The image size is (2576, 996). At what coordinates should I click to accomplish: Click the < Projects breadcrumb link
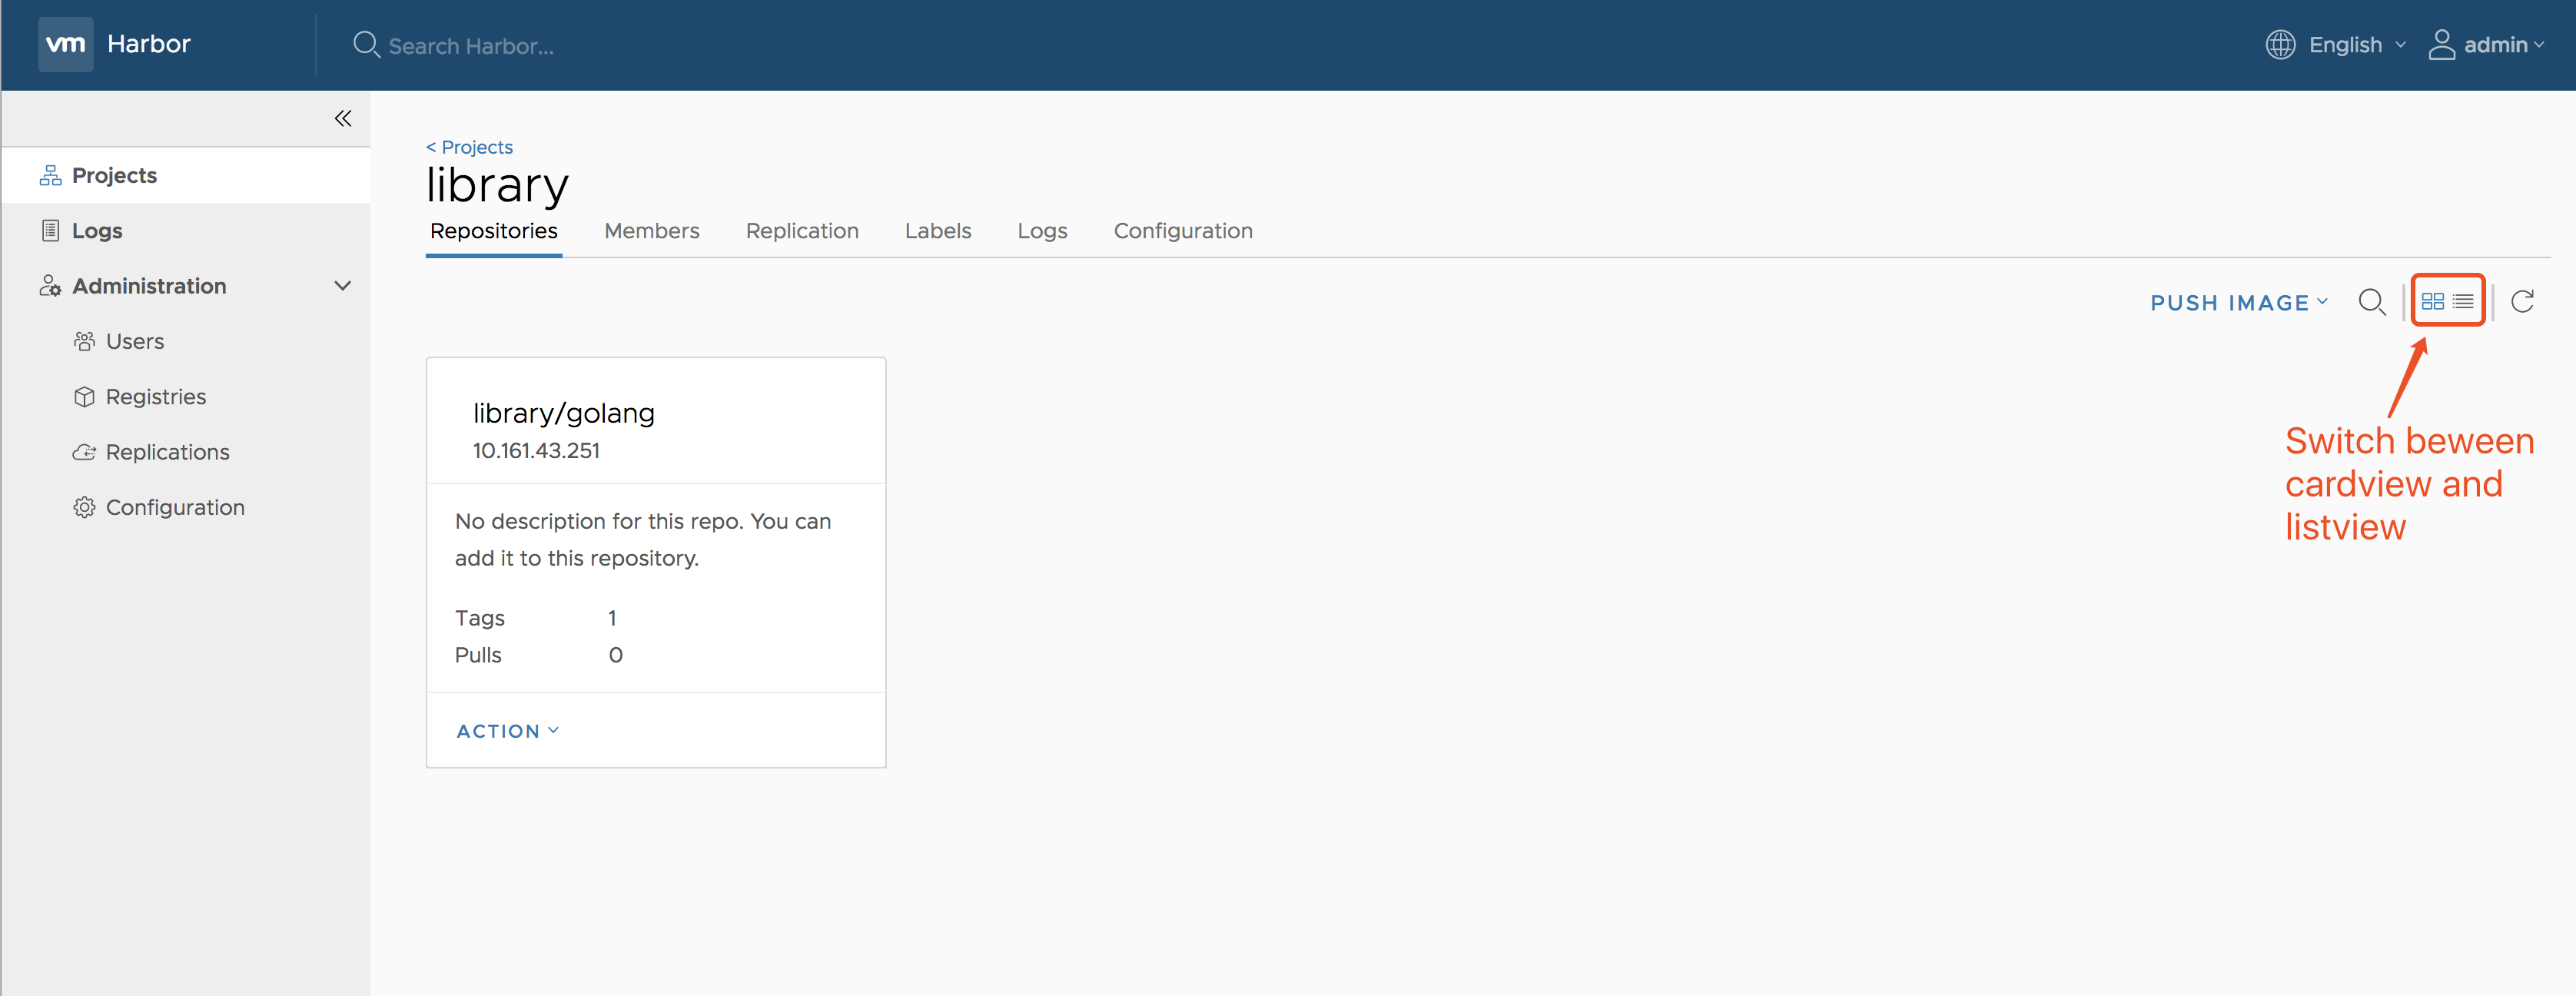tap(466, 146)
